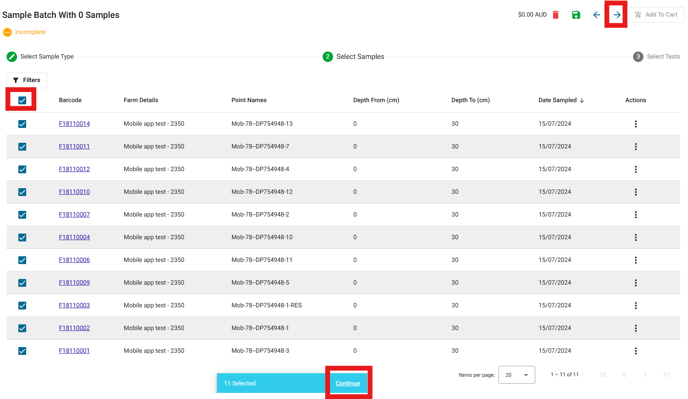
Task: Click the Incomplete status label
Action: click(x=30, y=32)
